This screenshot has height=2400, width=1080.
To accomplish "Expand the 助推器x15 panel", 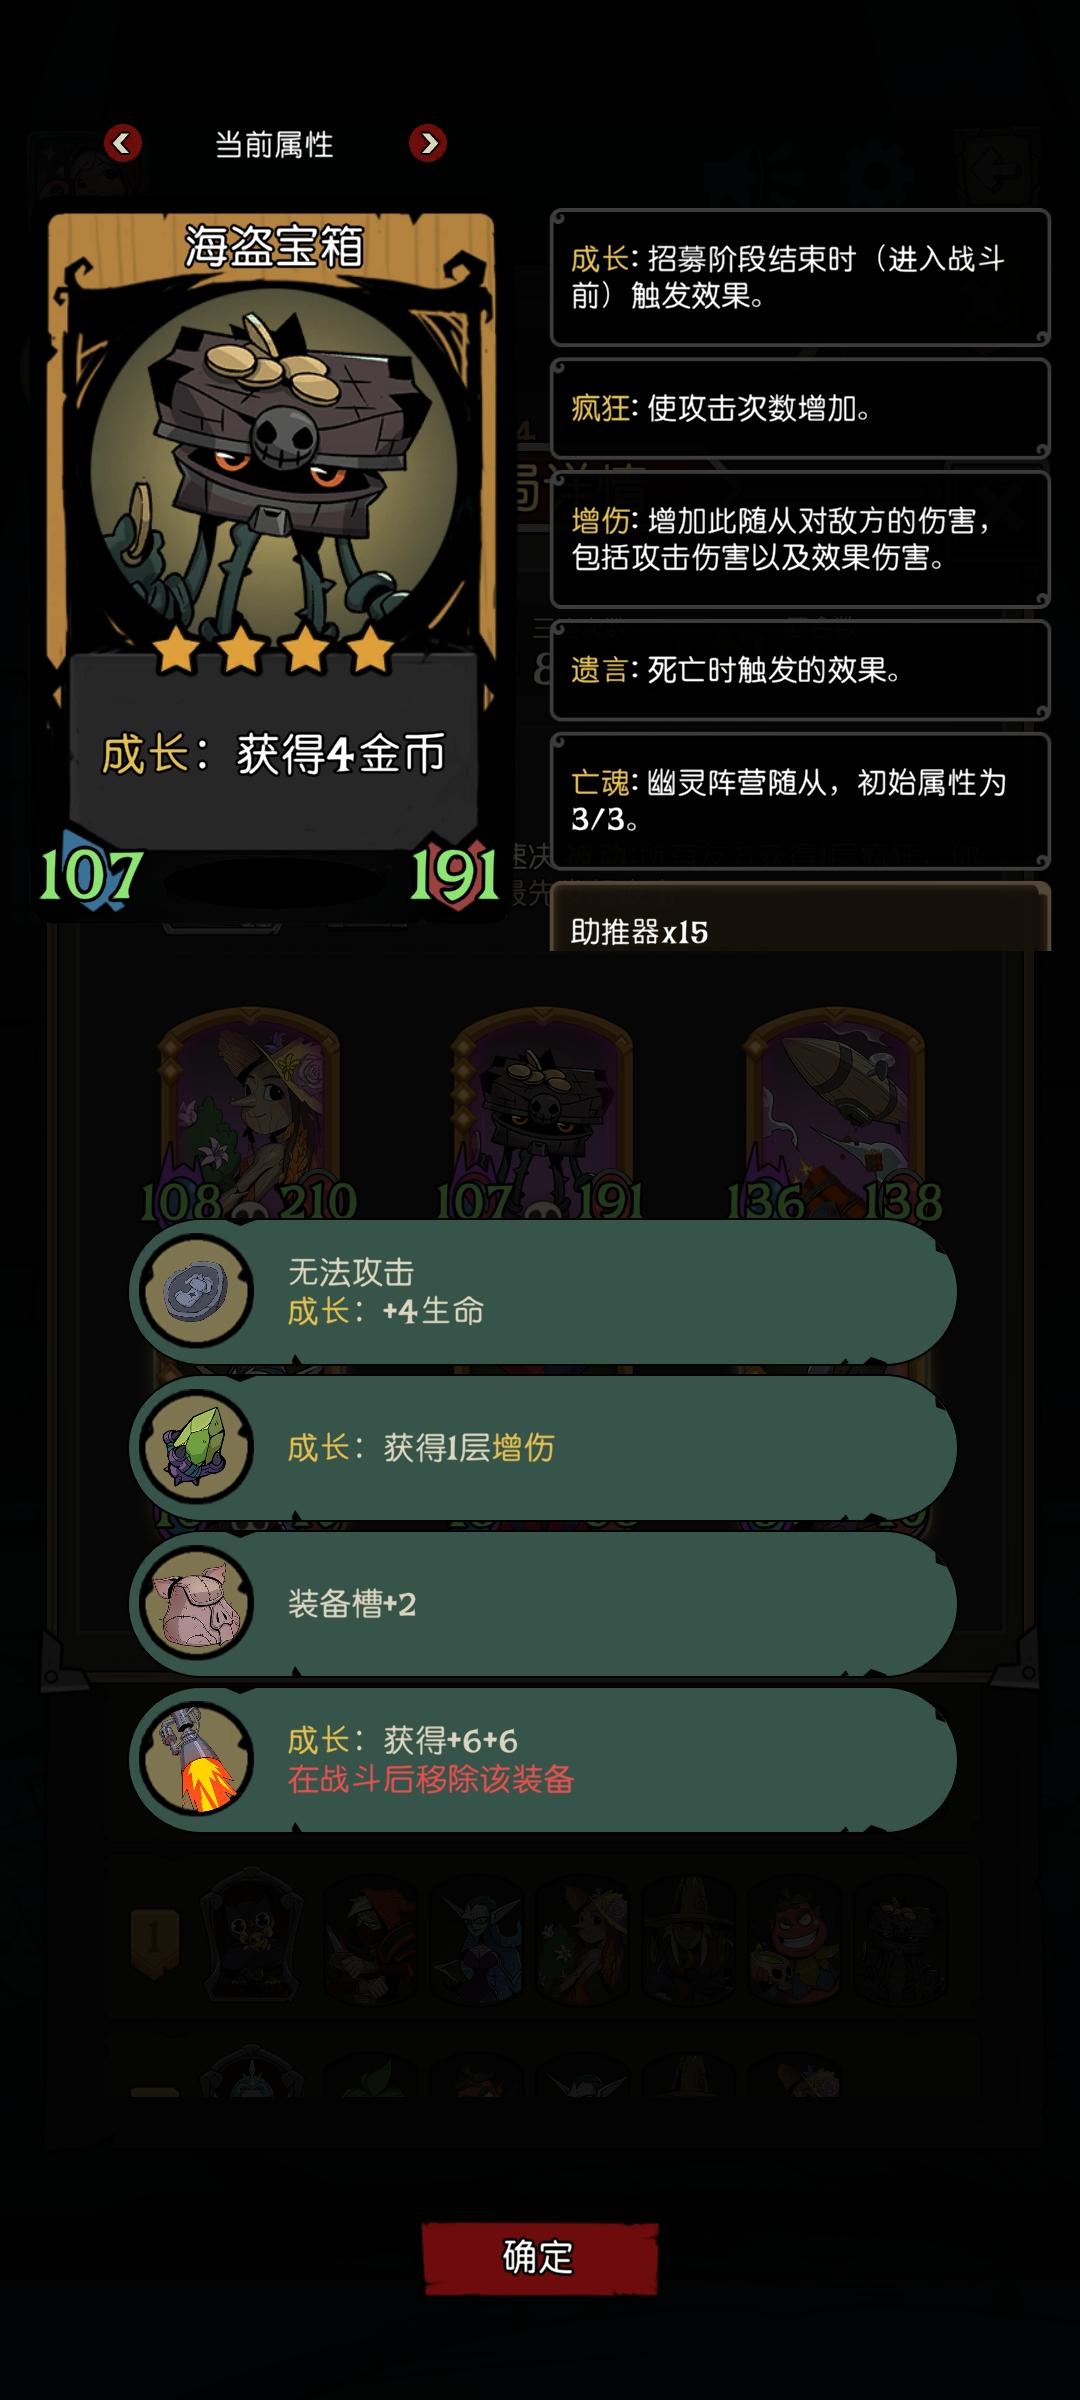I will tap(800, 918).
